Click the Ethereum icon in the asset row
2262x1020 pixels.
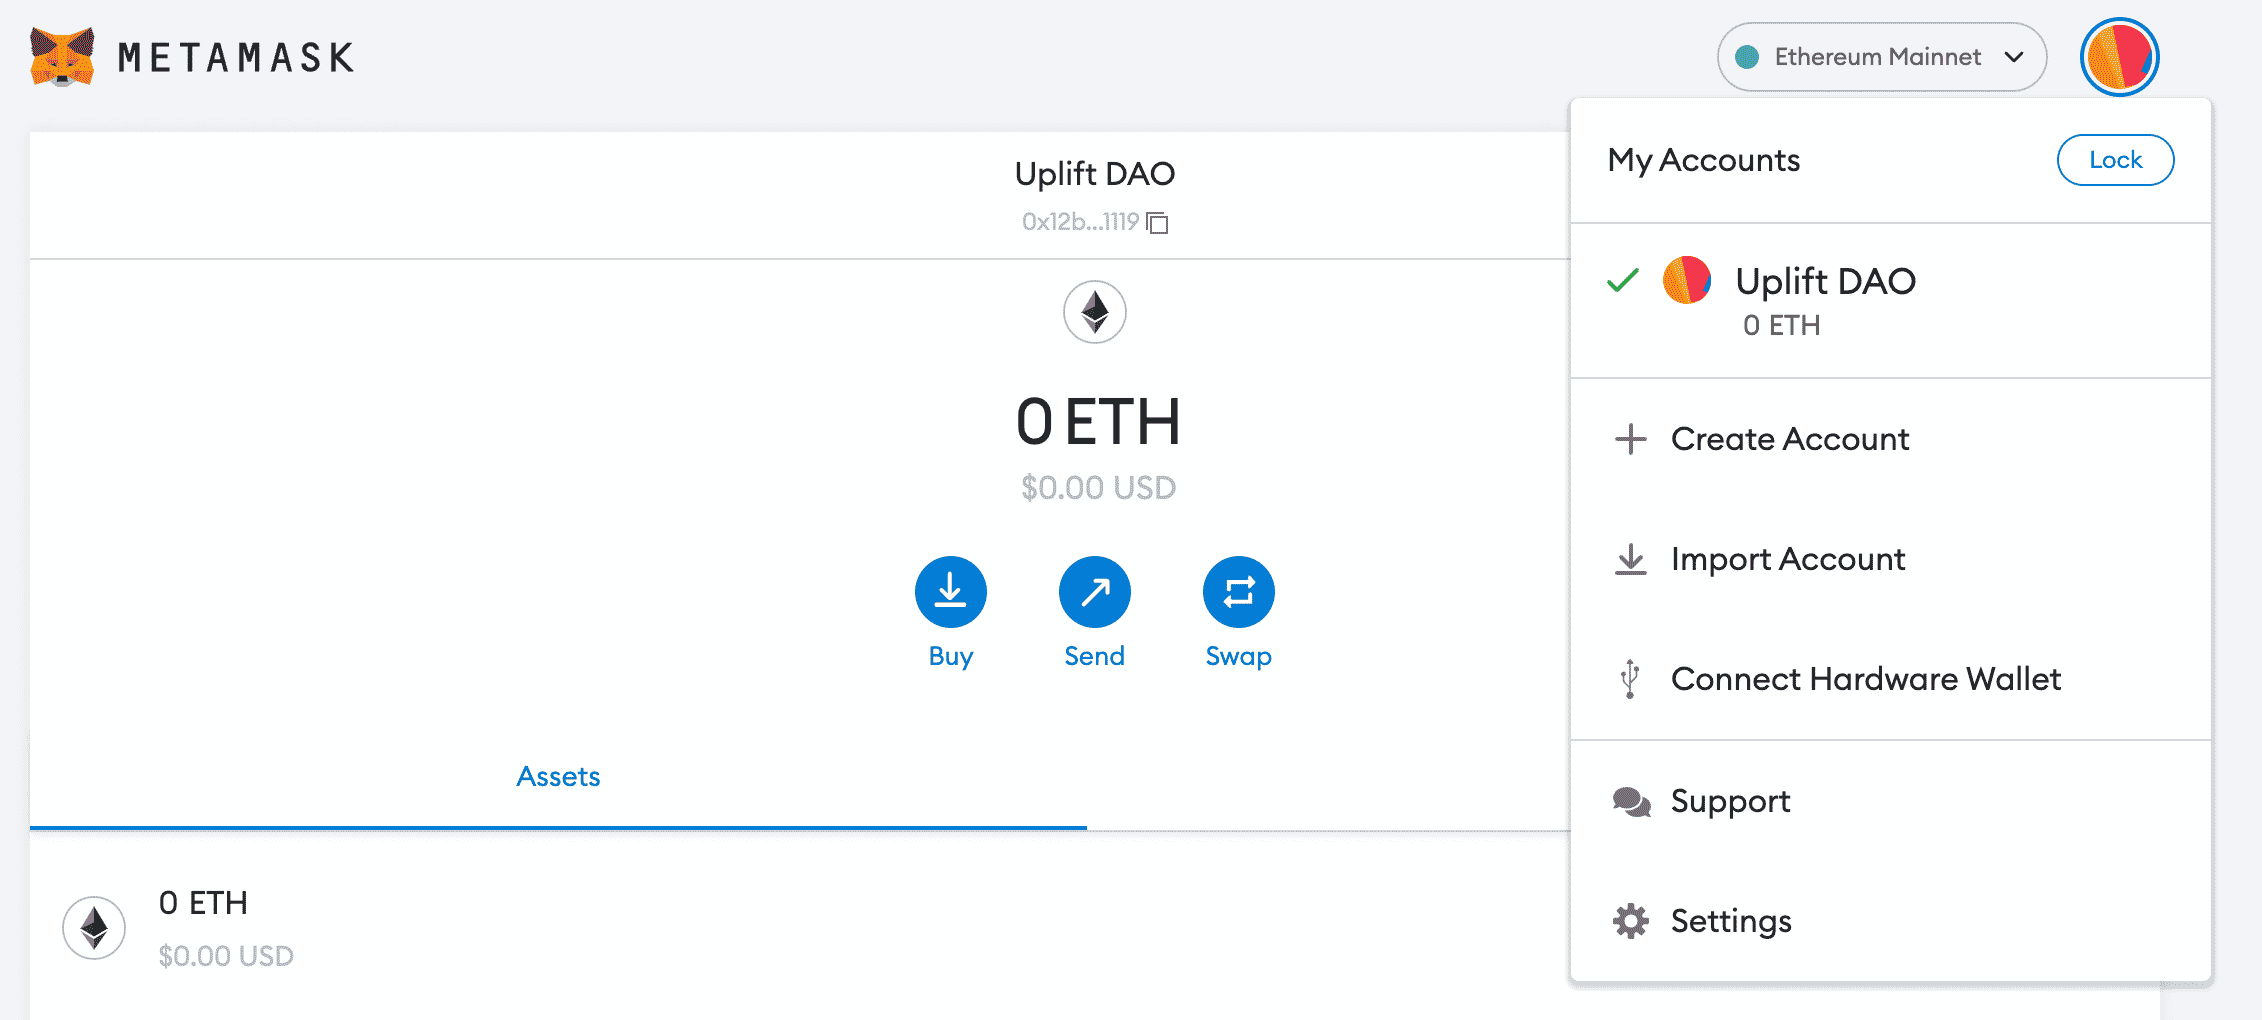point(94,928)
